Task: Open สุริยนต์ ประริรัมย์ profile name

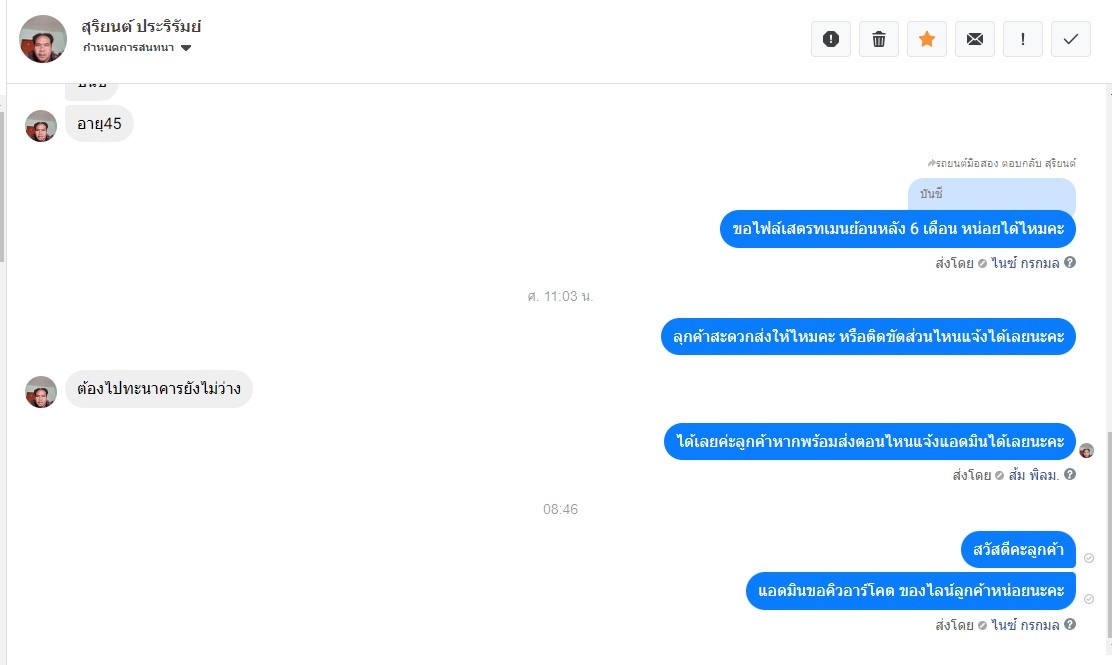Action: click(x=141, y=27)
